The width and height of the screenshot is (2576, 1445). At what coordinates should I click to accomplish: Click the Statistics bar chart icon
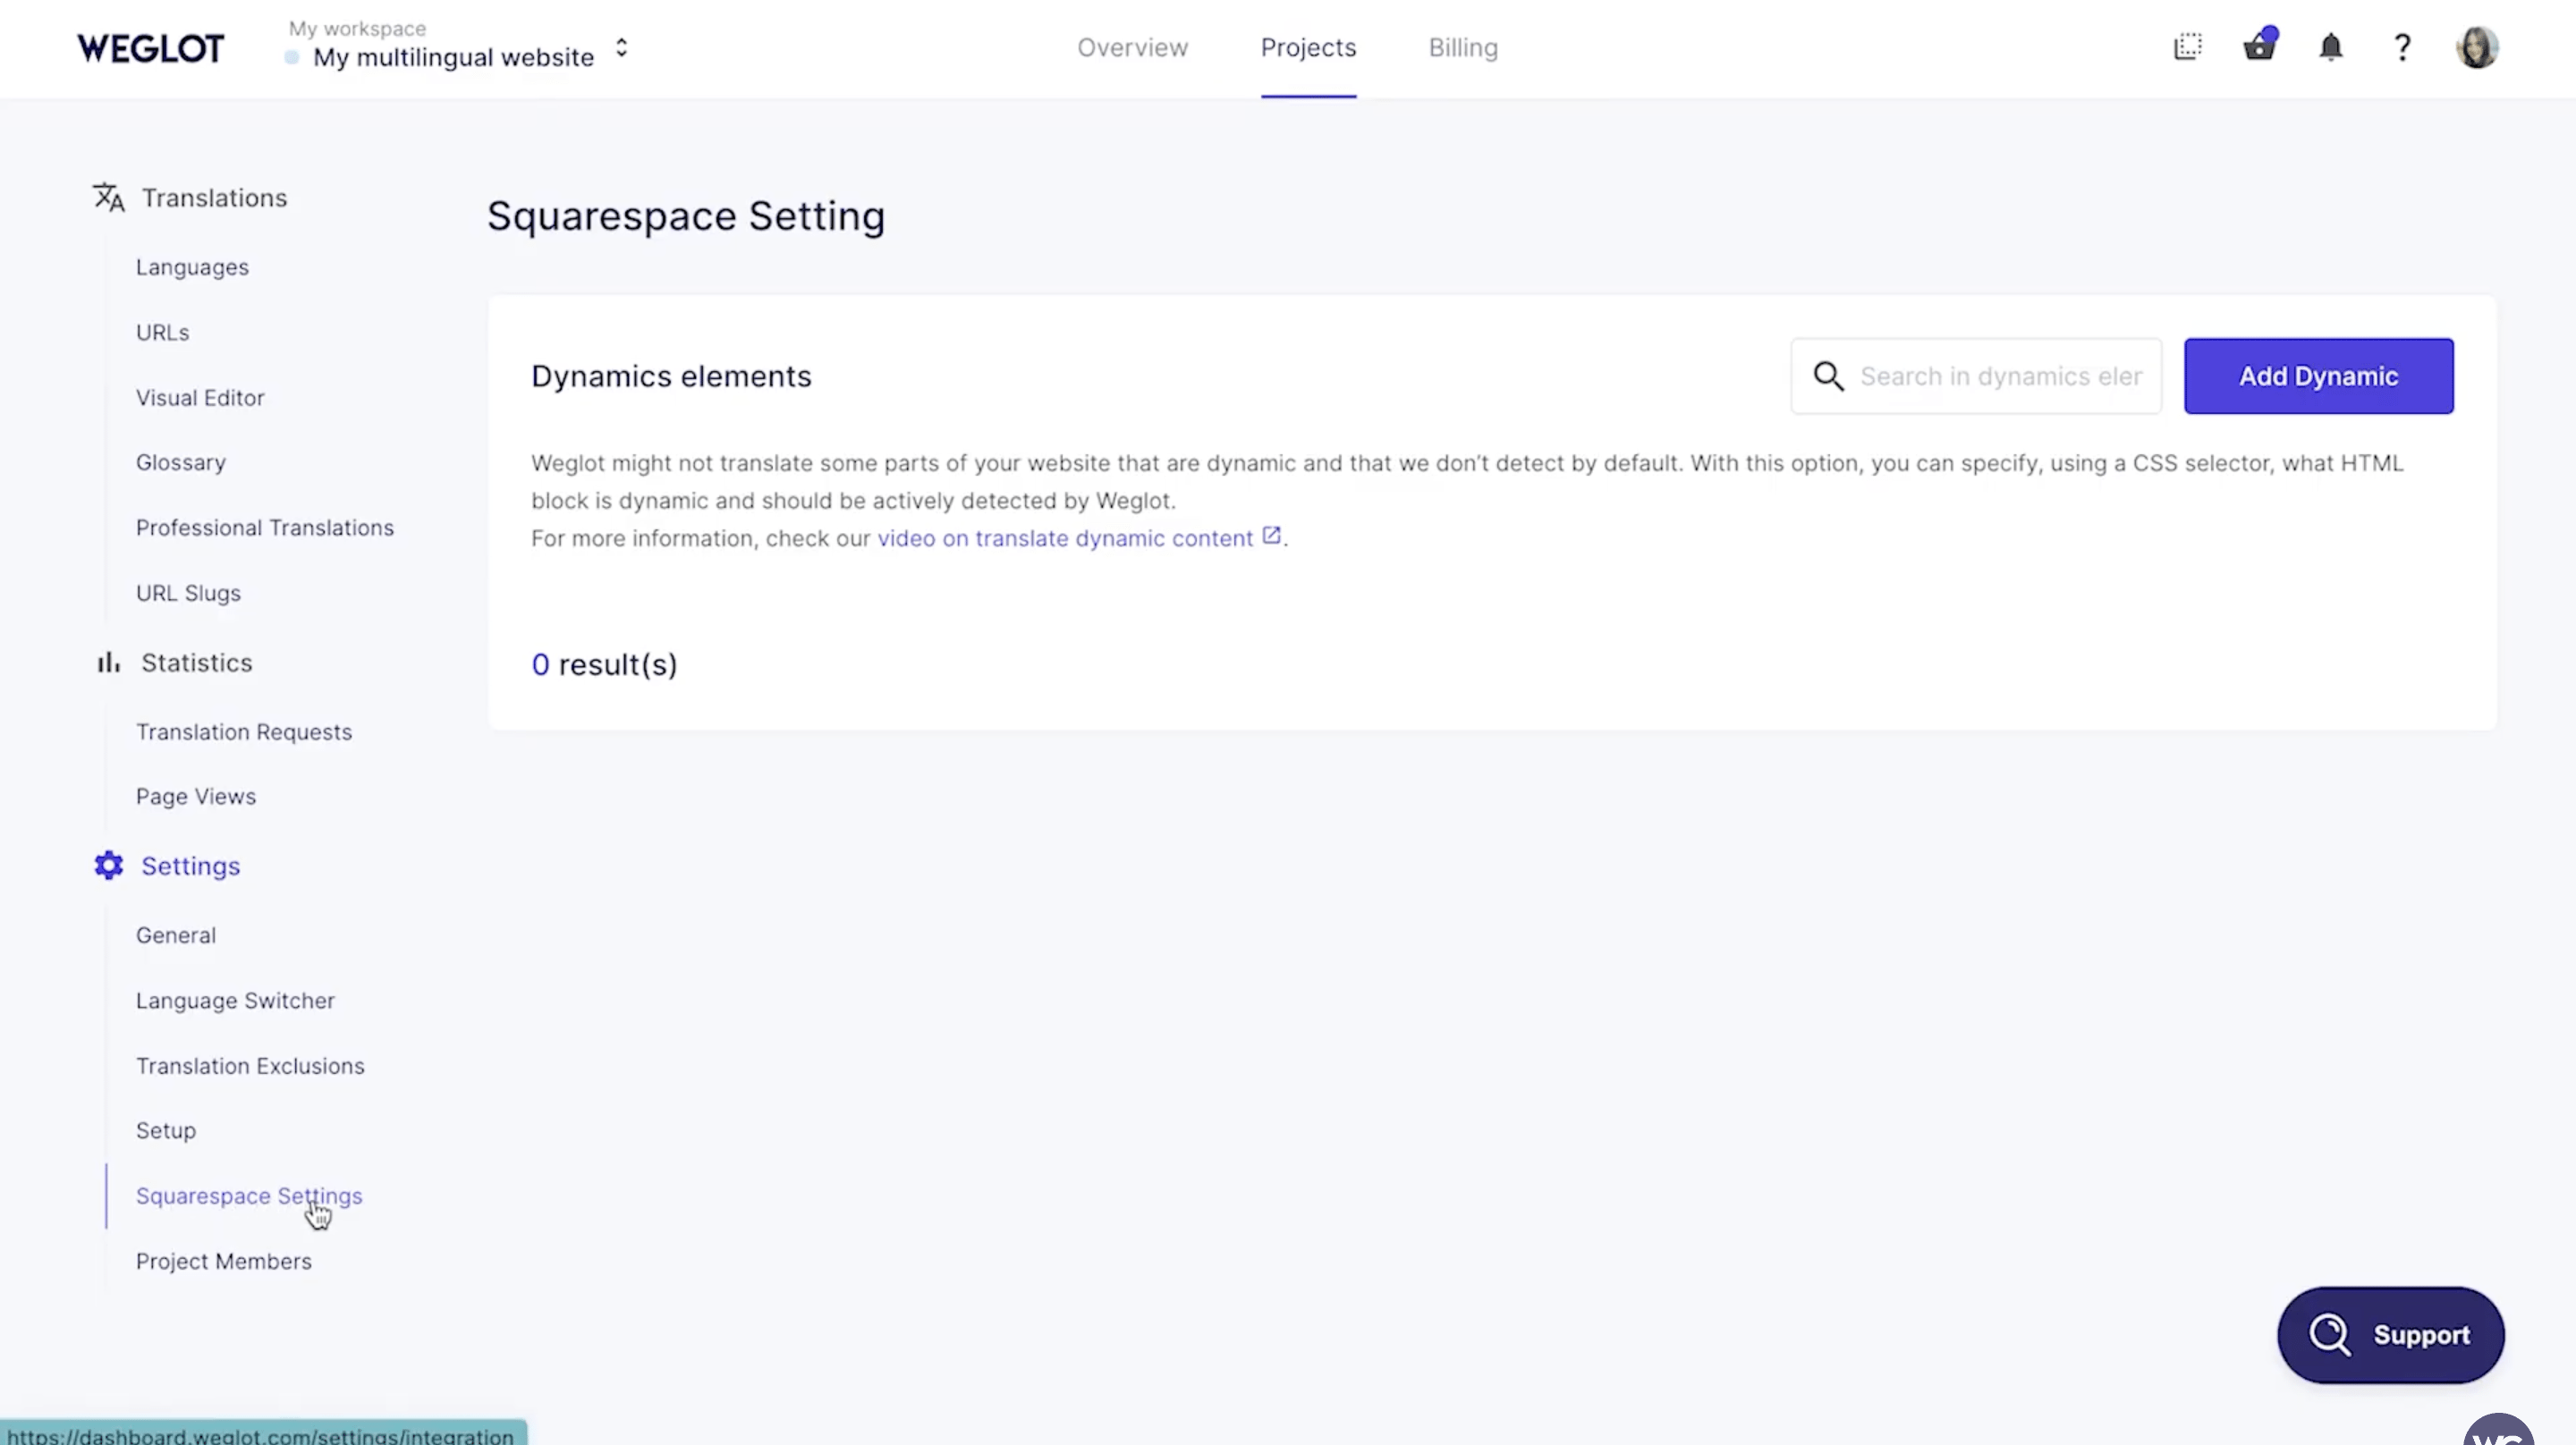(108, 662)
